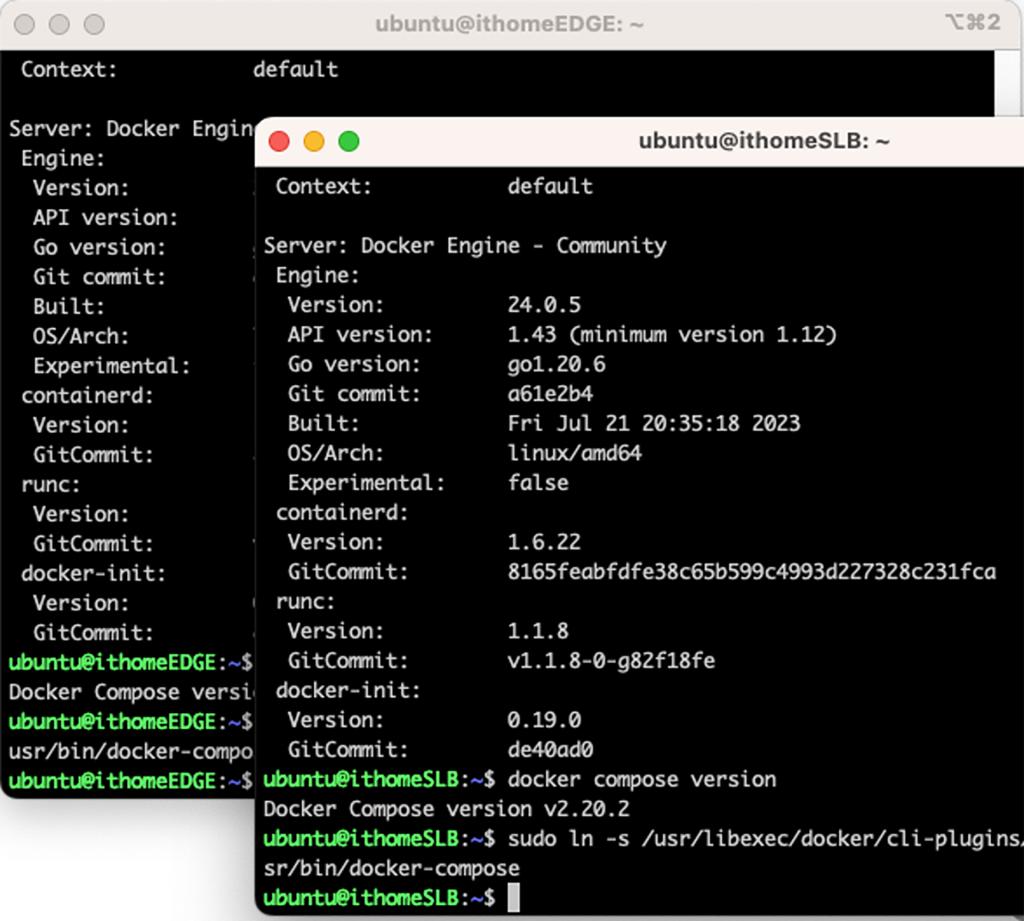Image resolution: width=1024 pixels, height=921 pixels.
Task: Click 'Engine:' heading in ithomeSLB
Action: pyautogui.click(x=317, y=275)
